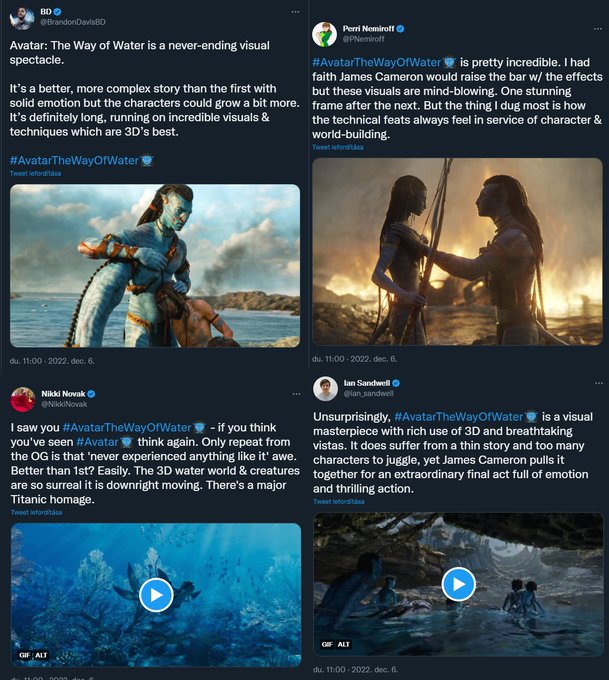
Task: Click verified badge next to Nikki Novak
Action: point(91,394)
